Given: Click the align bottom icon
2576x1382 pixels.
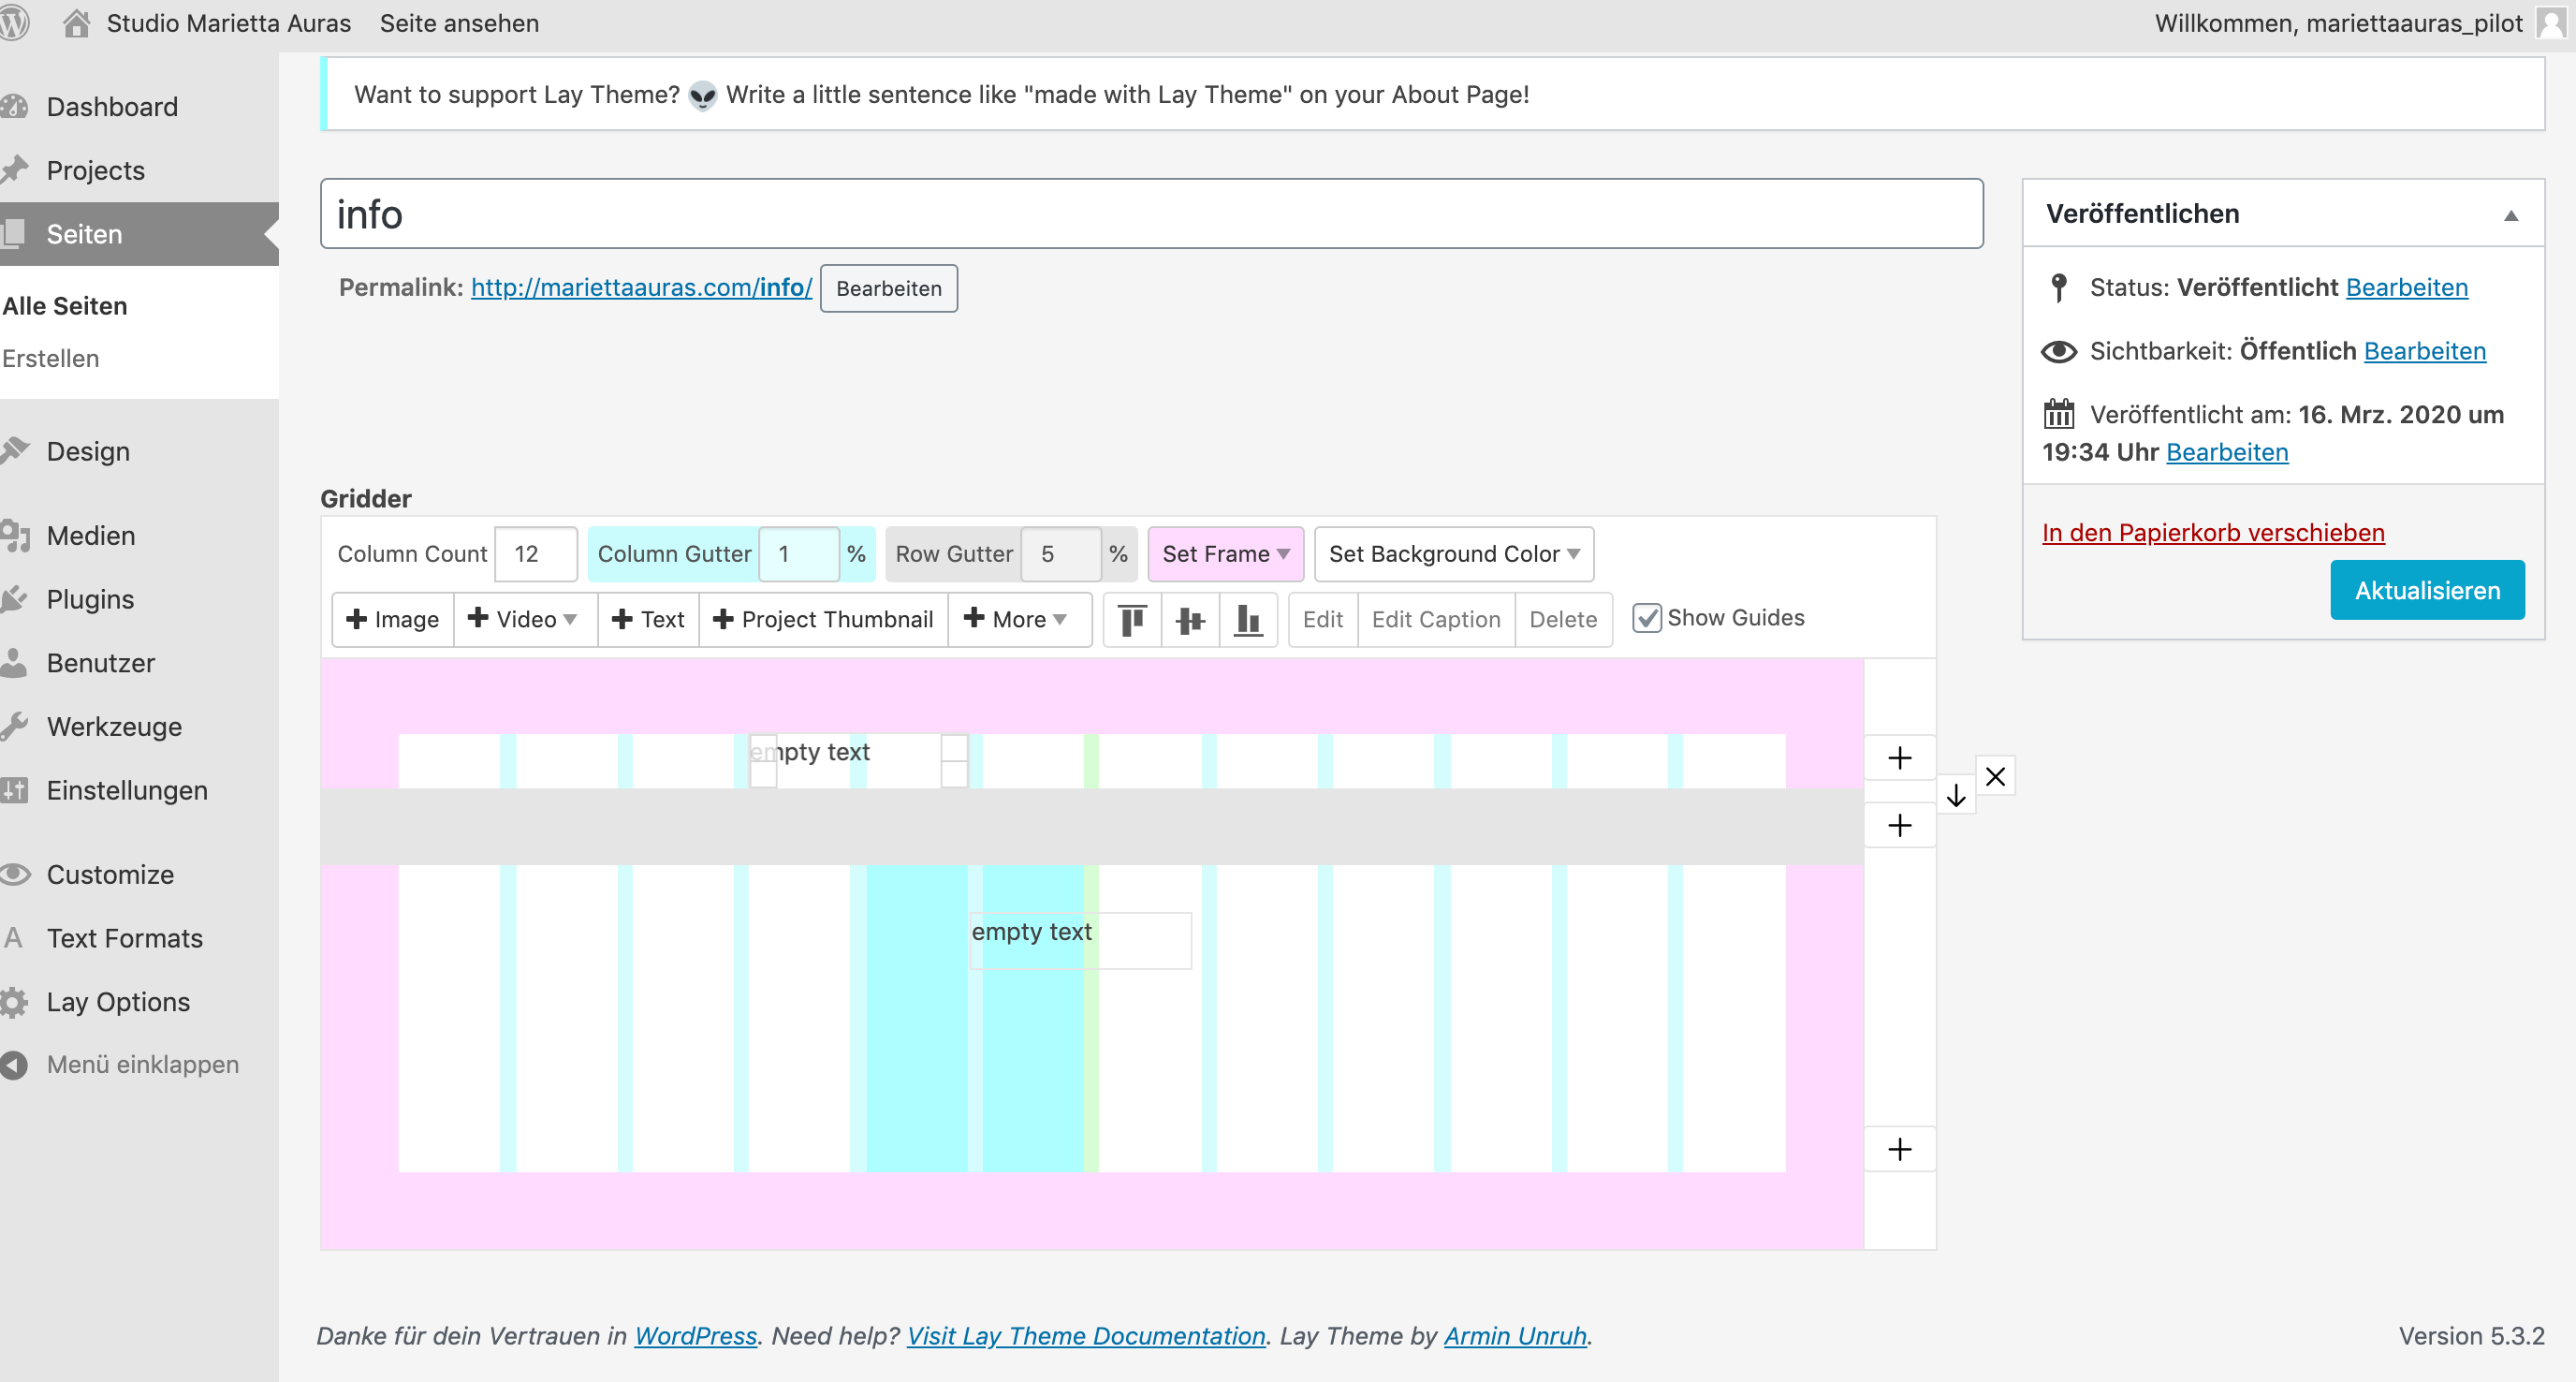Looking at the screenshot, I should point(1248,620).
